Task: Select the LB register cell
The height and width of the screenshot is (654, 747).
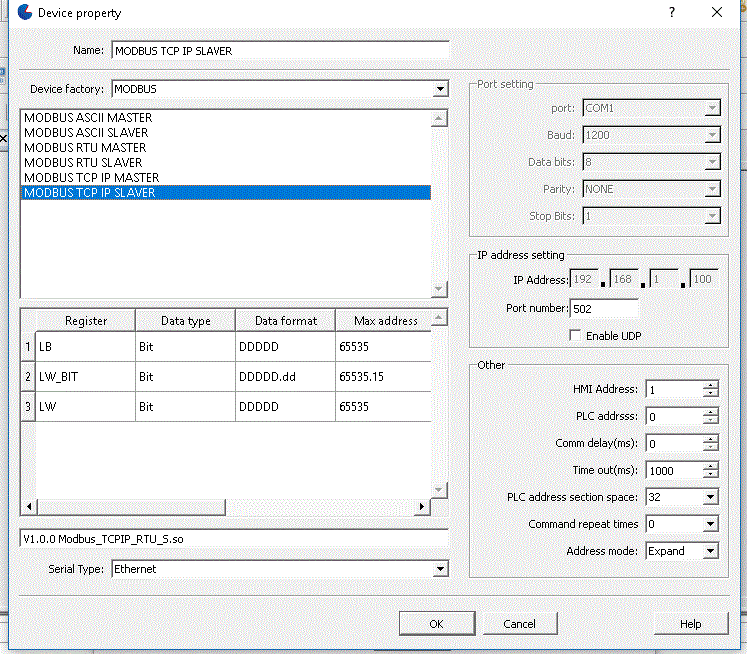Action: tap(86, 346)
